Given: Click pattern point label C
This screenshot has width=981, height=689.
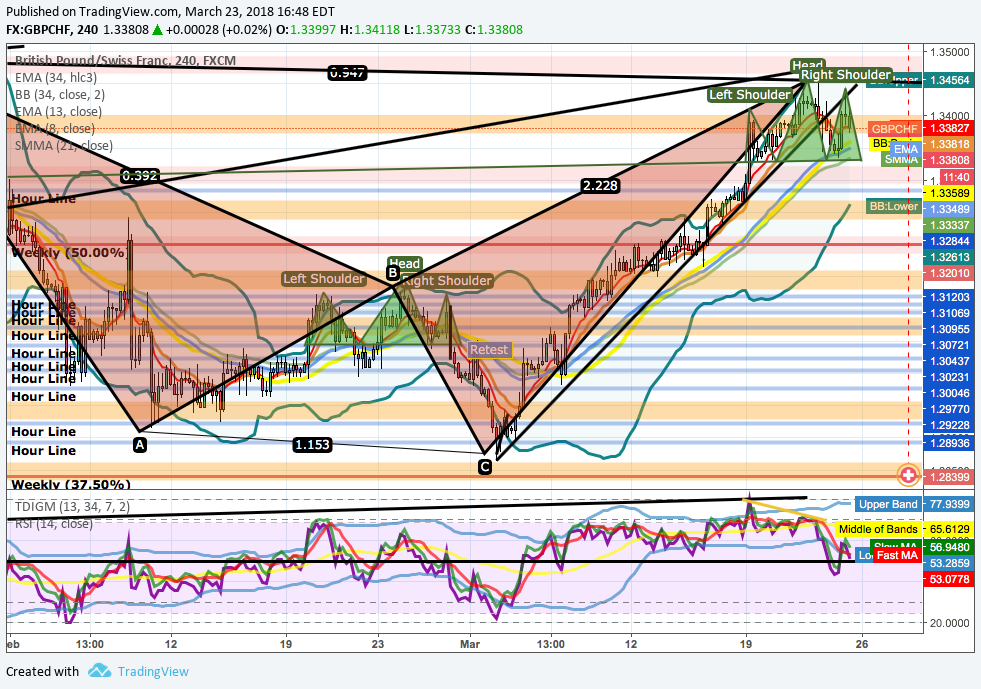Looking at the screenshot, I should click(x=484, y=467).
